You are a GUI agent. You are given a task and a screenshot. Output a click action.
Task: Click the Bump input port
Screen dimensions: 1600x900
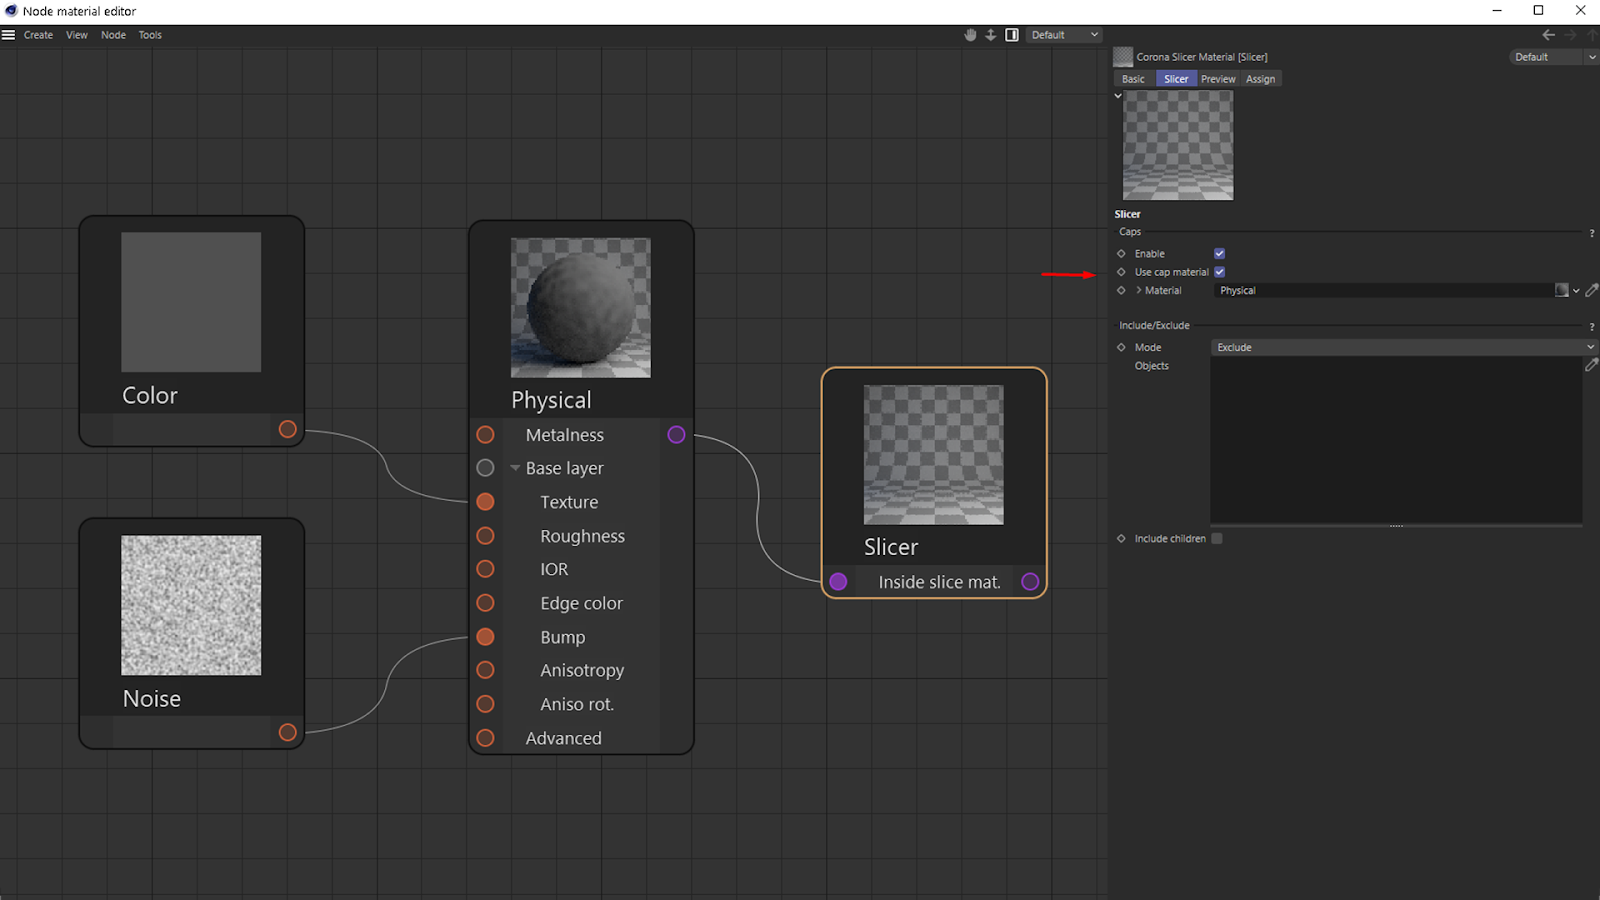click(x=486, y=637)
